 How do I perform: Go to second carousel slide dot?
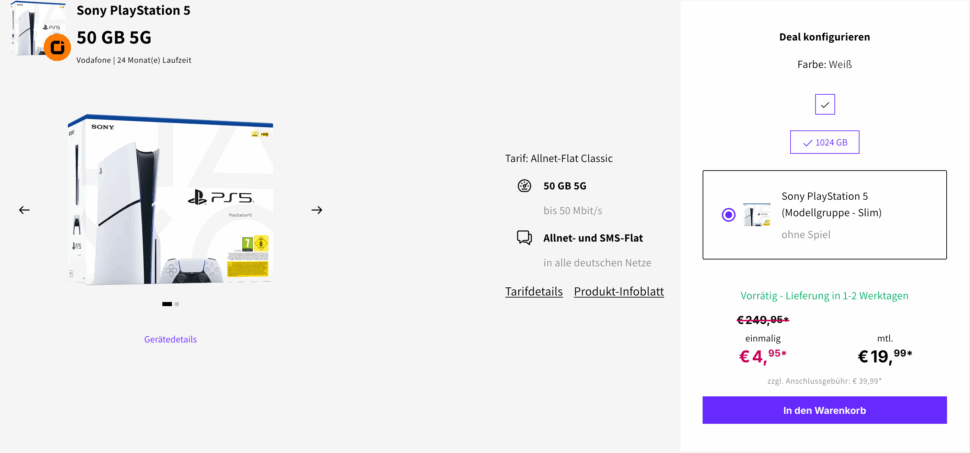pos(177,303)
